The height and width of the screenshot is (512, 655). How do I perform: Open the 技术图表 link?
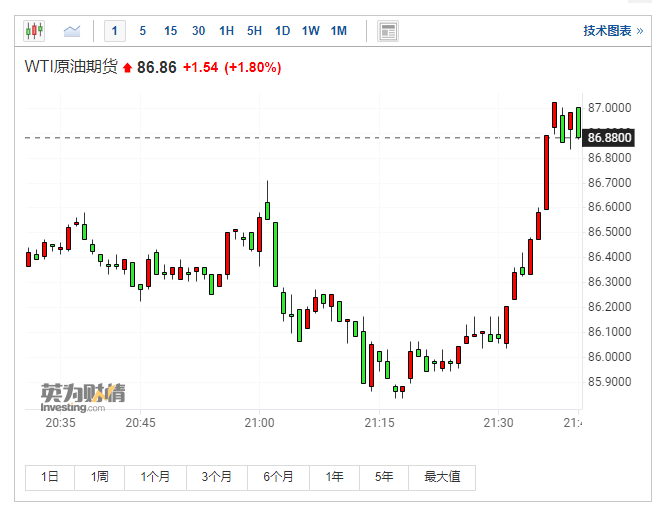tap(613, 31)
